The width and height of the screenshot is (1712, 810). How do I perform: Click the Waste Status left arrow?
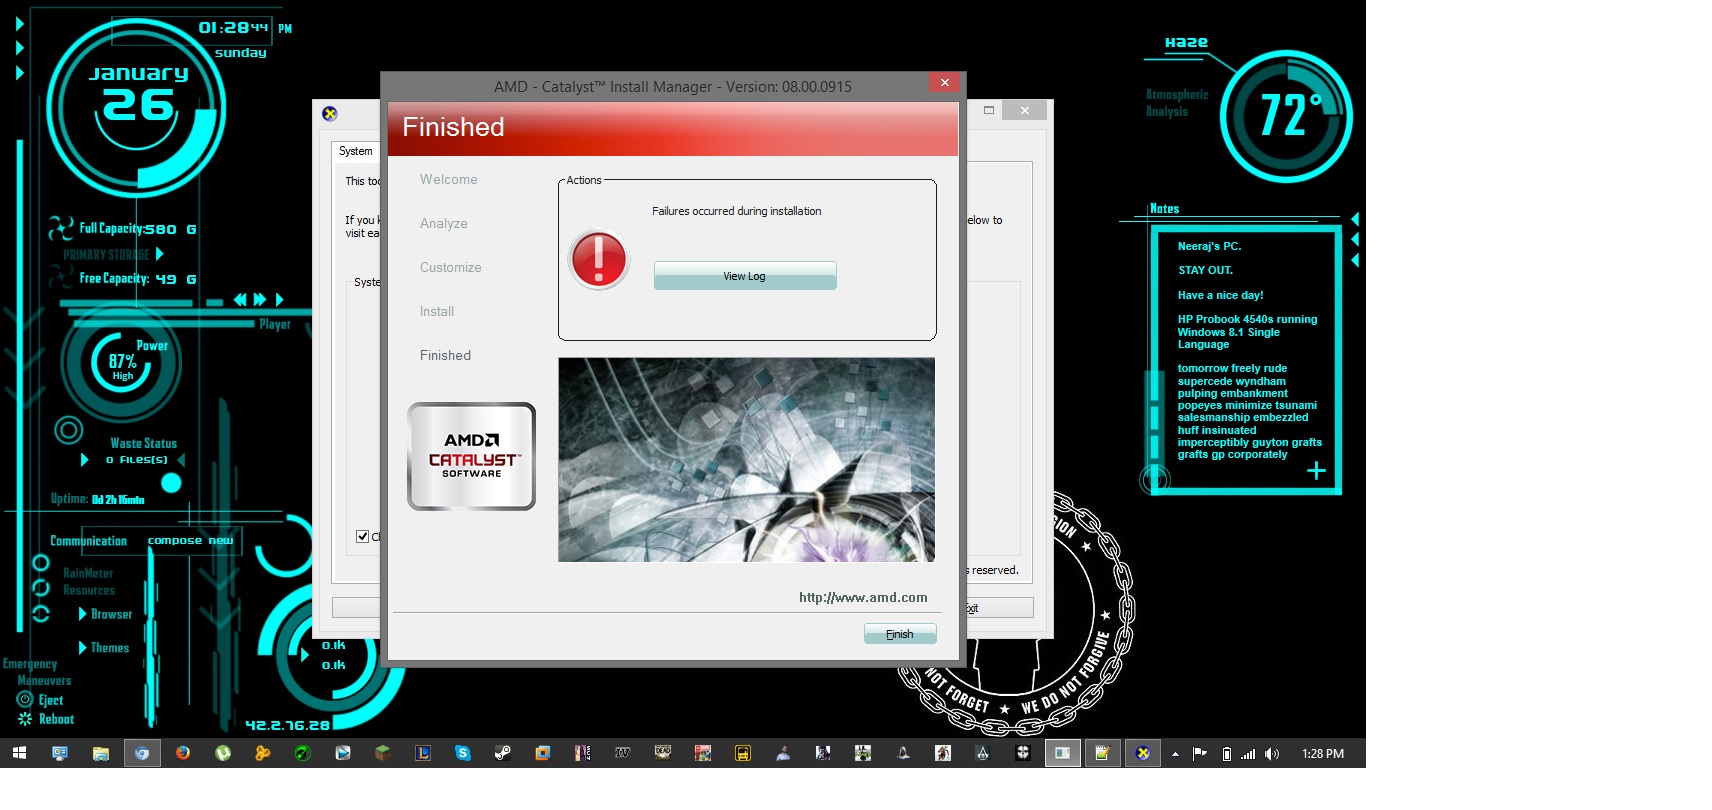(x=85, y=460)
